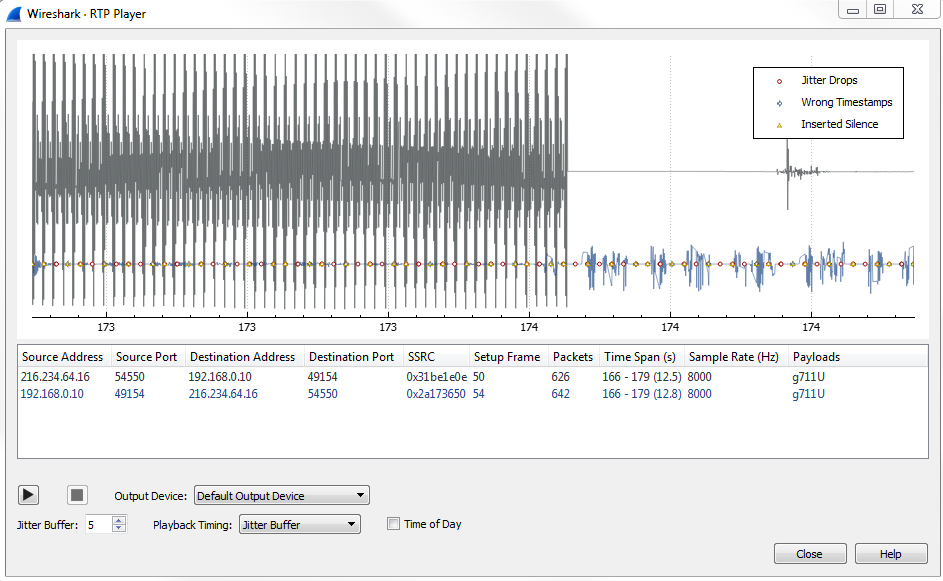Image resolution: width=943 pixels, height=581 pixels.
Task: Enable the Time of Day checkbox
Action: pyautogui.click(x=394, y=524)
